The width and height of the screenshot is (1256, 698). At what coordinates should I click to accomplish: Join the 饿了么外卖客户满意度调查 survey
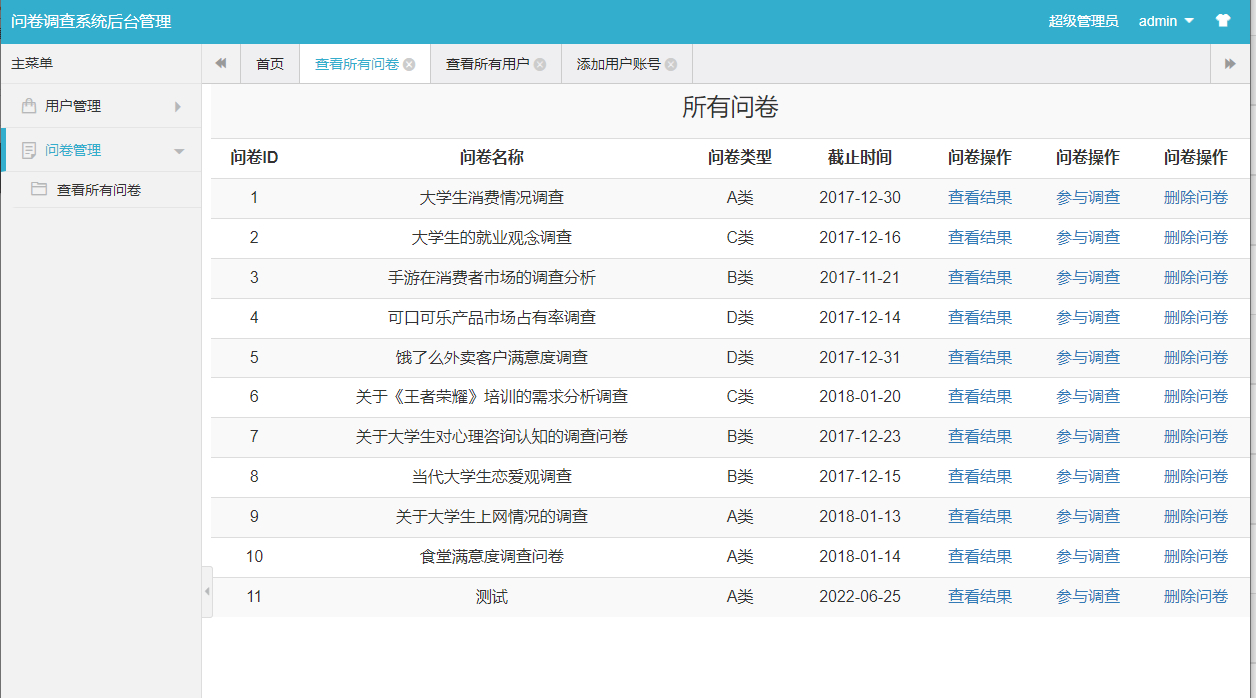coord(1088,358)
